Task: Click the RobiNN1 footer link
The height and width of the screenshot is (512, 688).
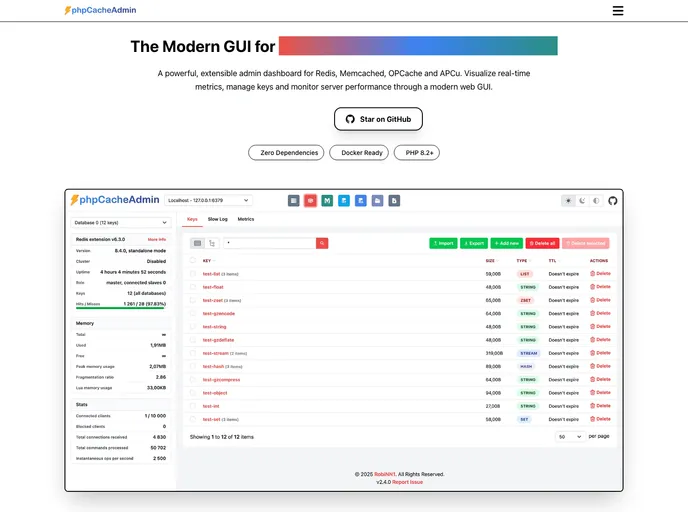Action: [x=385, y=474]
